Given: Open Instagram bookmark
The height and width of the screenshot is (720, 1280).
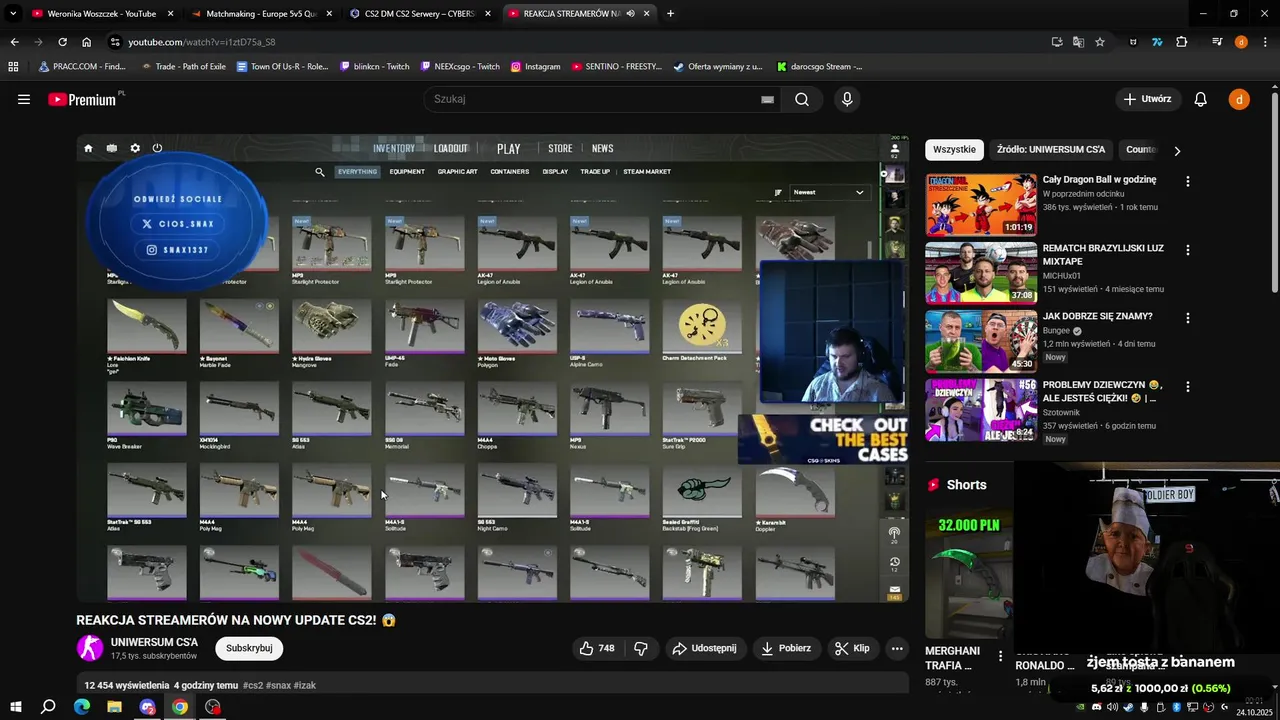Looking at the screenshot, I should (x=535, y=67).
